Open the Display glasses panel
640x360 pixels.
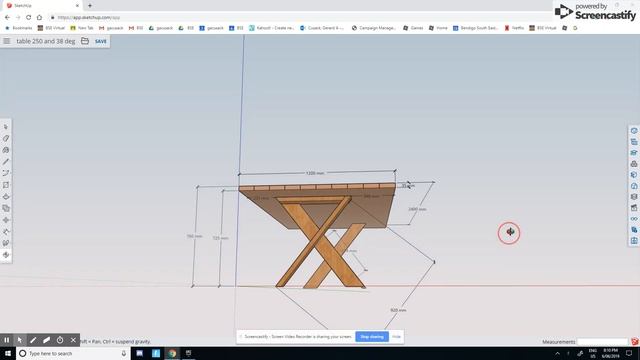(x=634, y=219)
